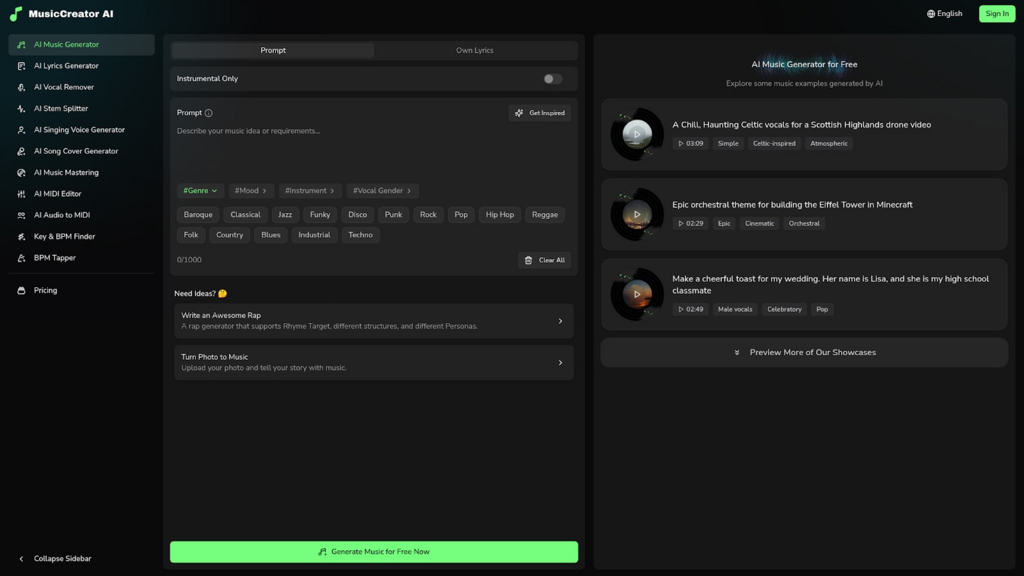Expand the #Vocal Gender tag category
Screen dimensions: 1024x576
382,191
